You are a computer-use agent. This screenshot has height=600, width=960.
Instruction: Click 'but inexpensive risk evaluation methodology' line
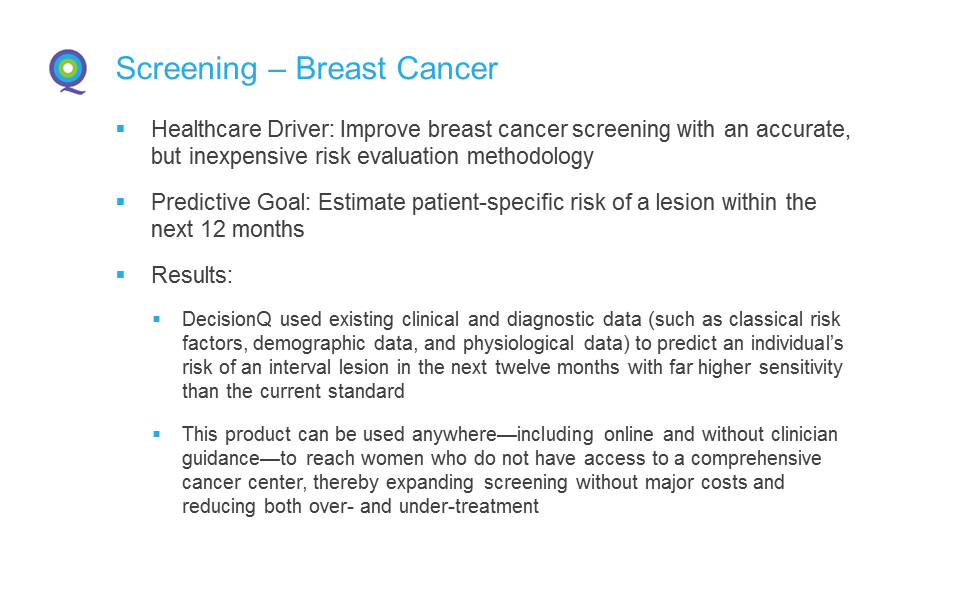372,156
